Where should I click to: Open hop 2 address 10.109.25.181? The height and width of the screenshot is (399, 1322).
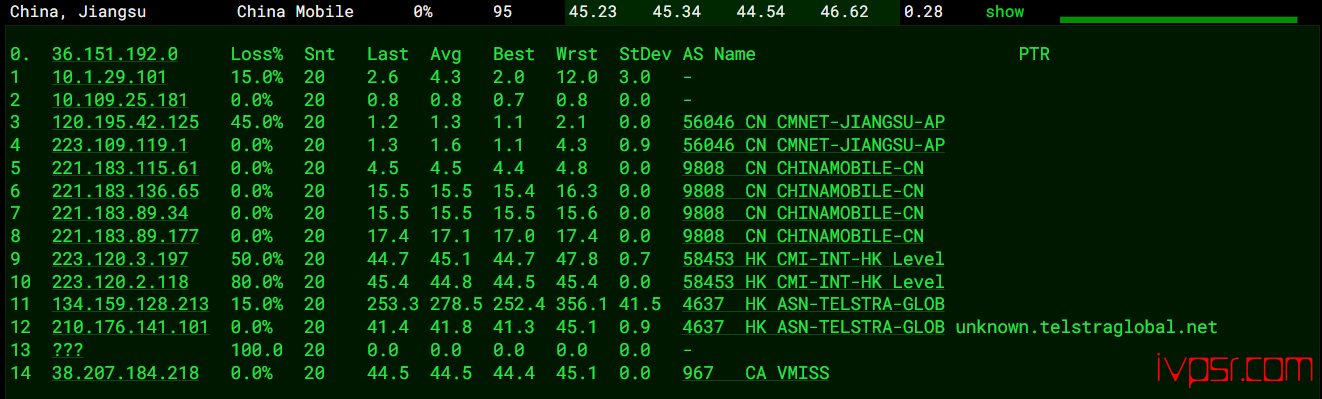[x=120, y=100]
